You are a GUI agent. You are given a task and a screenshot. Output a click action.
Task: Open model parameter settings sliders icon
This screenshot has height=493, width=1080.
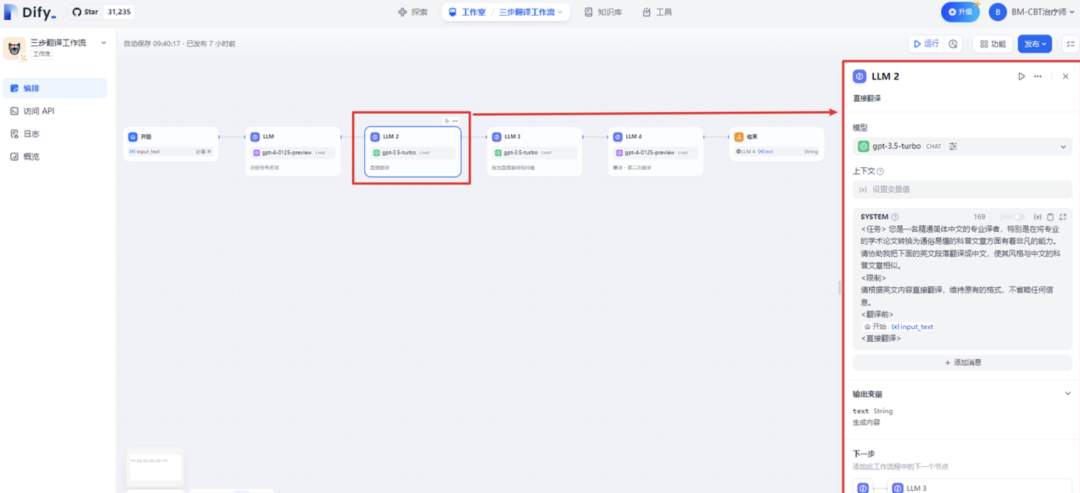953,146
